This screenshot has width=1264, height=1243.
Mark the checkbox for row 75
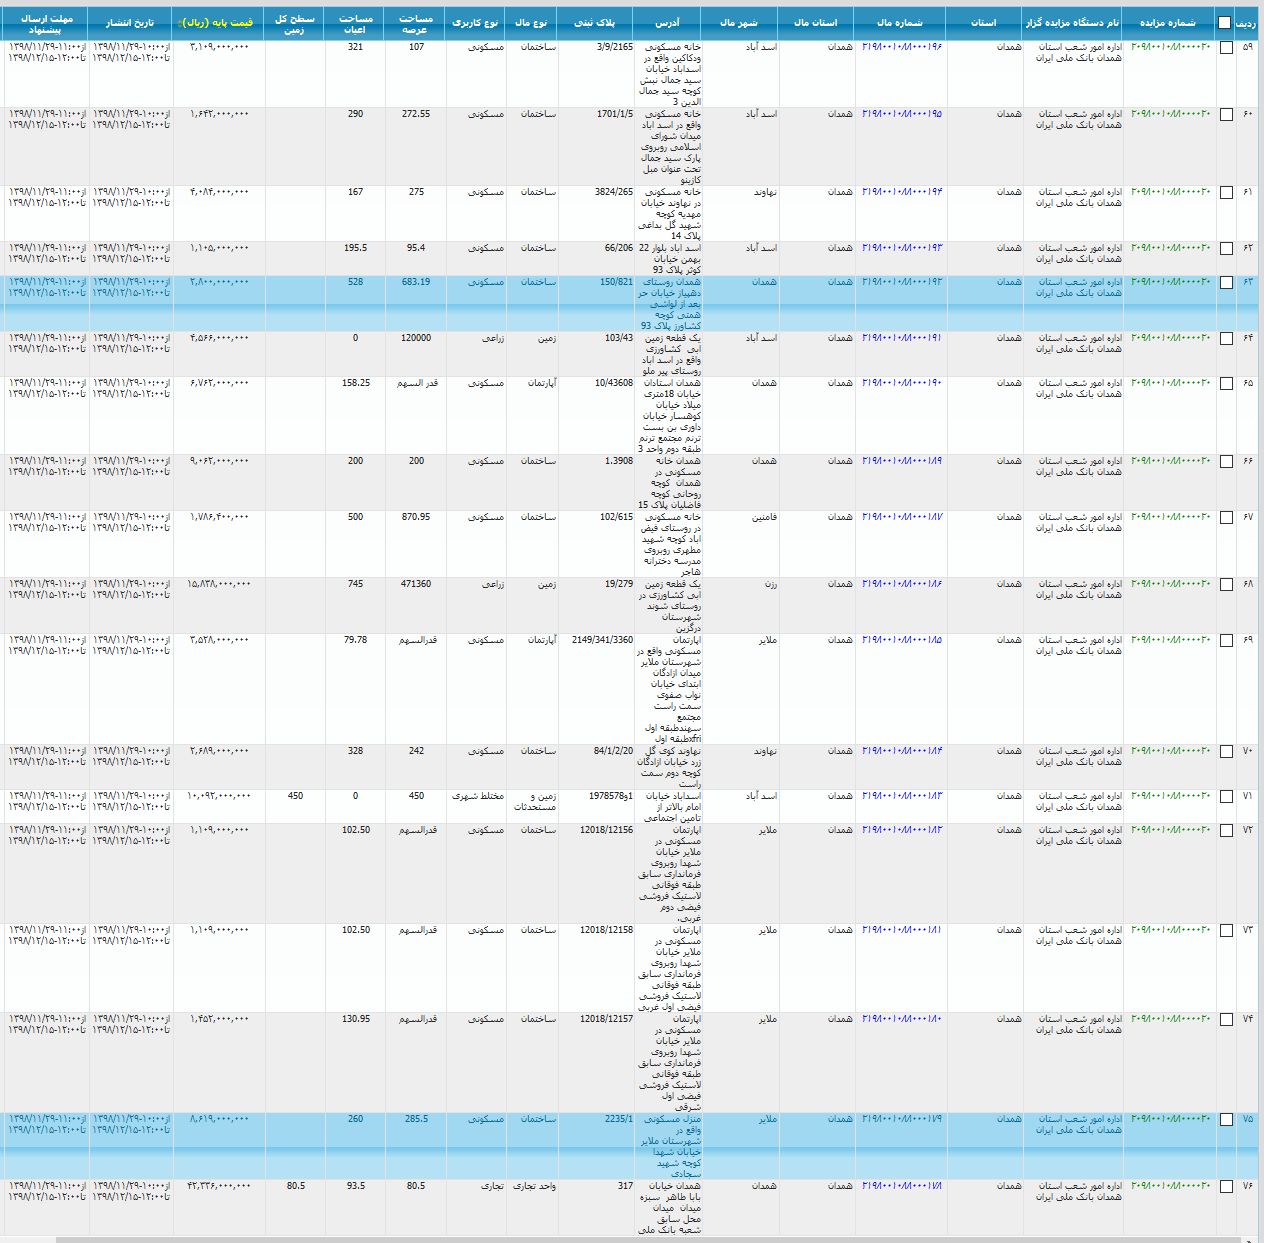1226,1120
